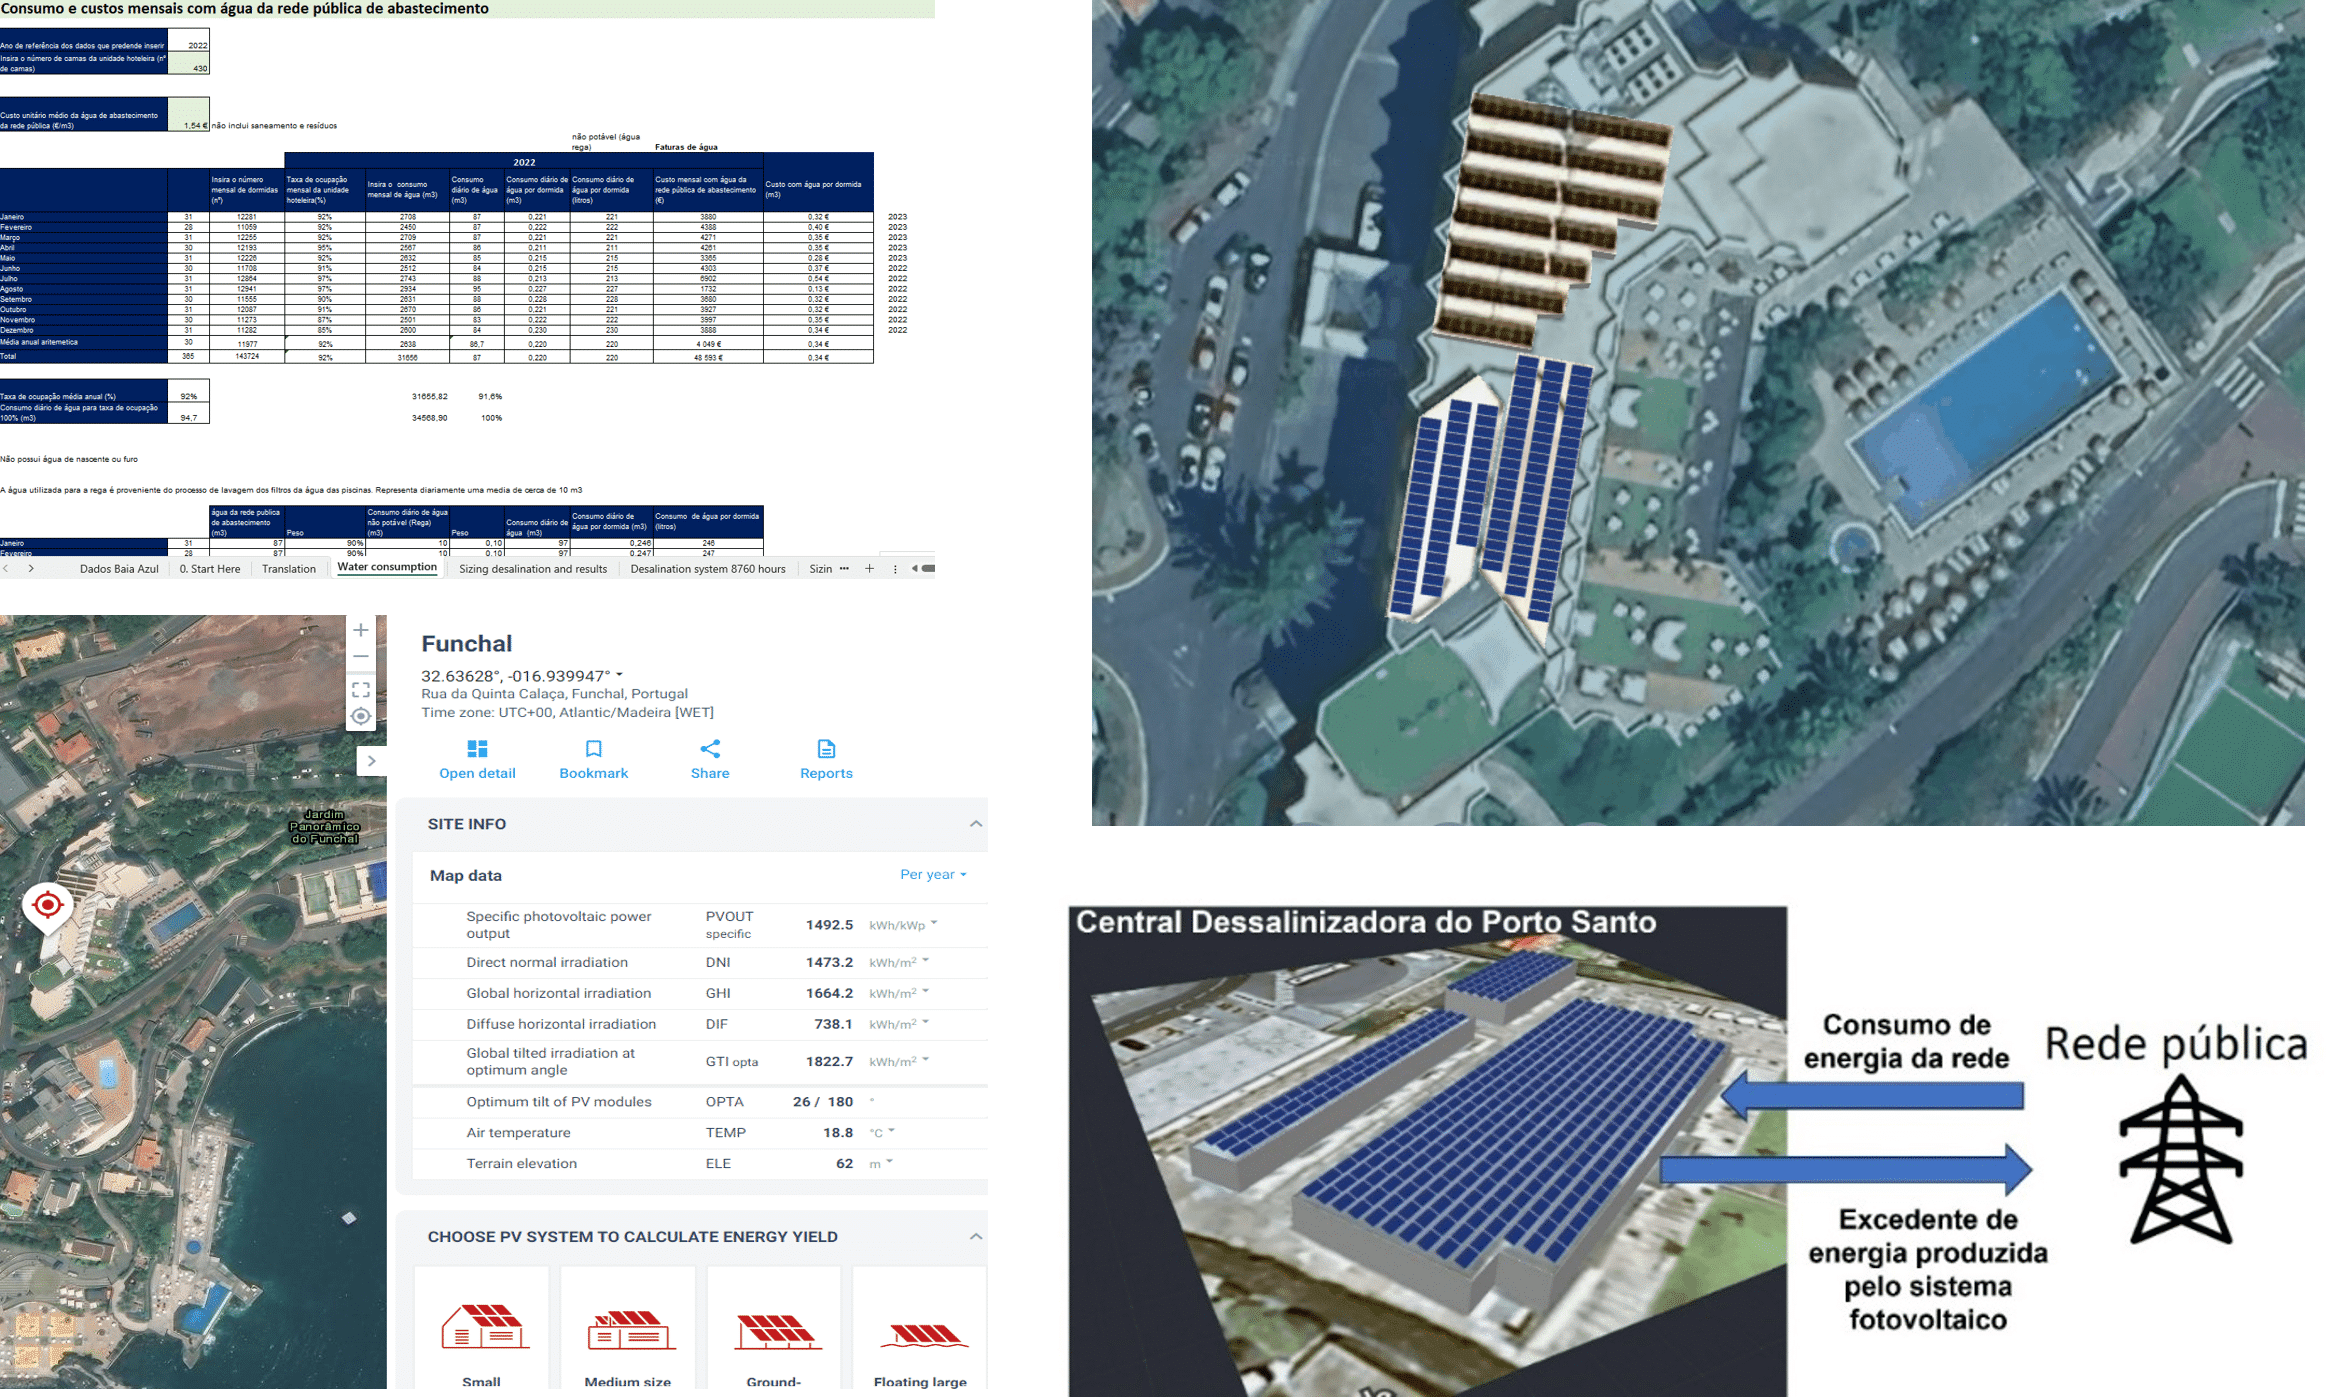Share the Funchal site data

coord(710,759)
